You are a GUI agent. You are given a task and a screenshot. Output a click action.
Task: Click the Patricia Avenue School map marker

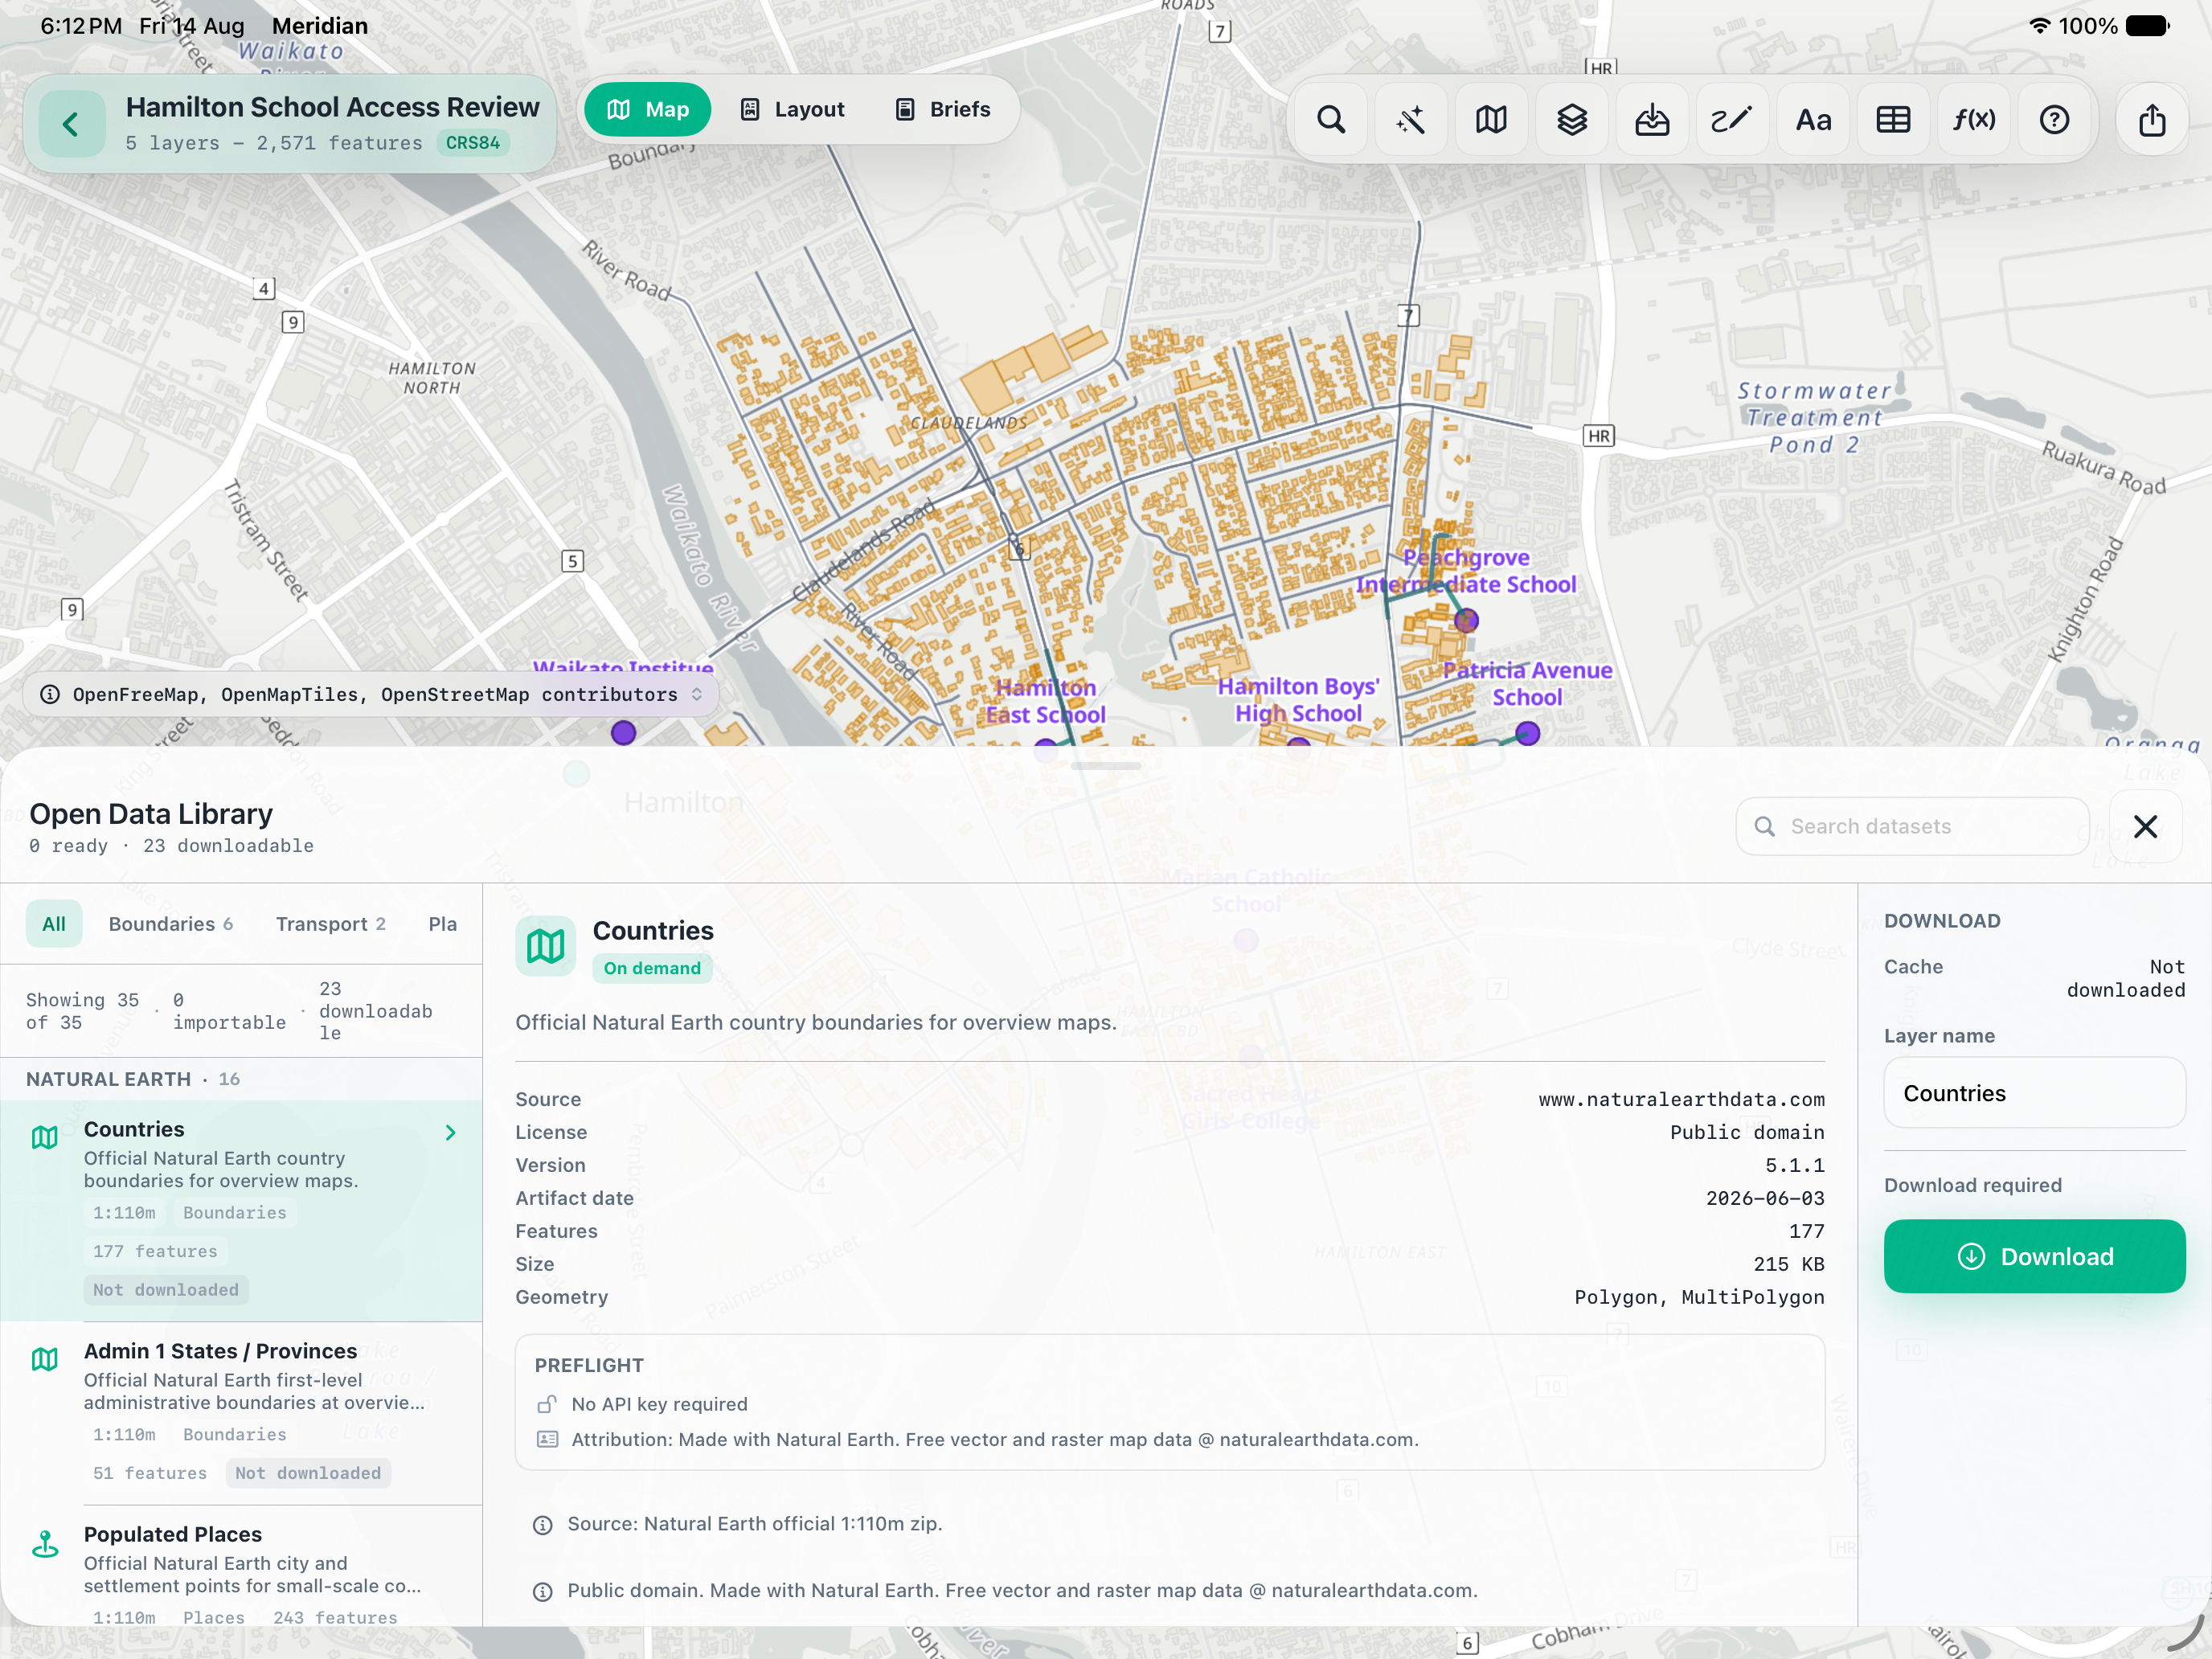[1527, 734]
